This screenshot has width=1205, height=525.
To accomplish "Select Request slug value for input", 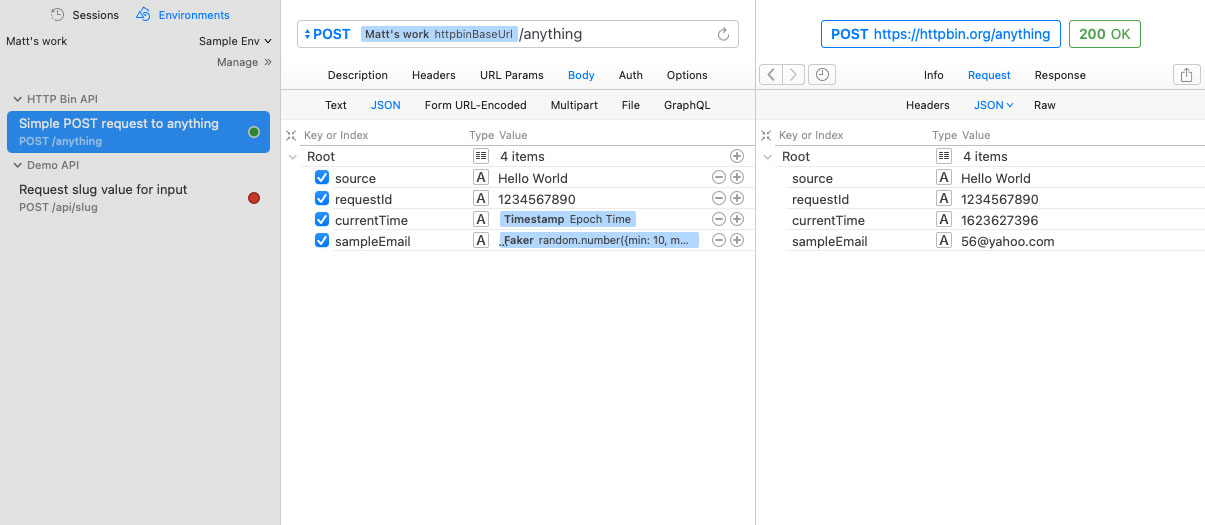I will (103, 190).
